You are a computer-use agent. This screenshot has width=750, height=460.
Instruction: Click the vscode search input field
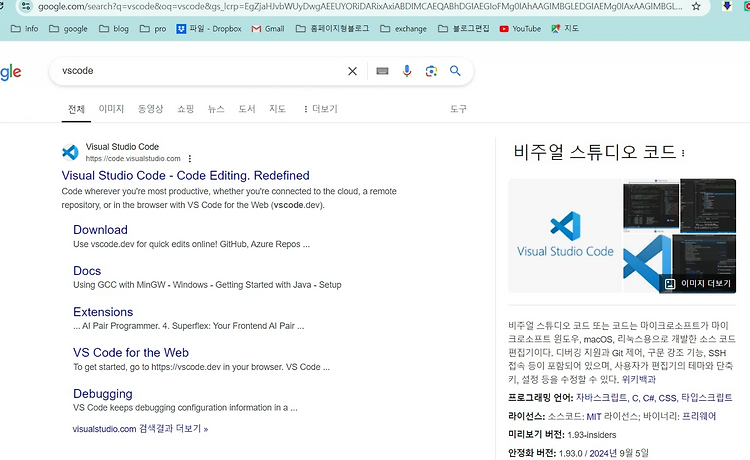(201, 71)
